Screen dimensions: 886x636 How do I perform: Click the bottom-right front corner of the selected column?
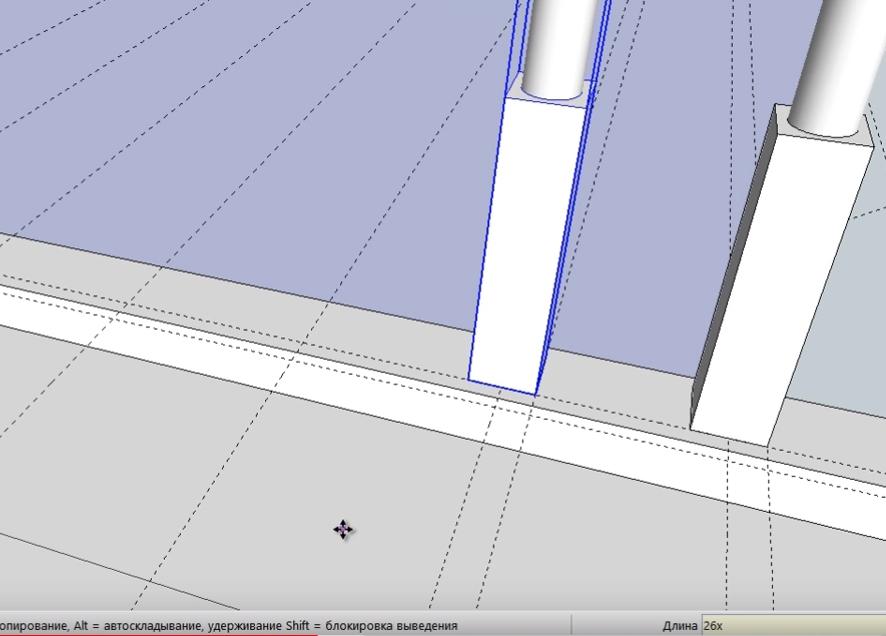537,394
